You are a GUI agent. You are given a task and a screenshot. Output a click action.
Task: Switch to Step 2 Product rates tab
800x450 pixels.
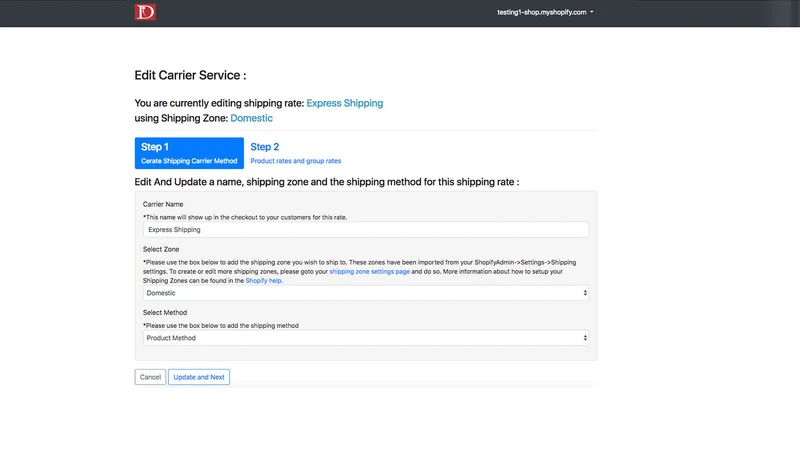tap(295, 153)
